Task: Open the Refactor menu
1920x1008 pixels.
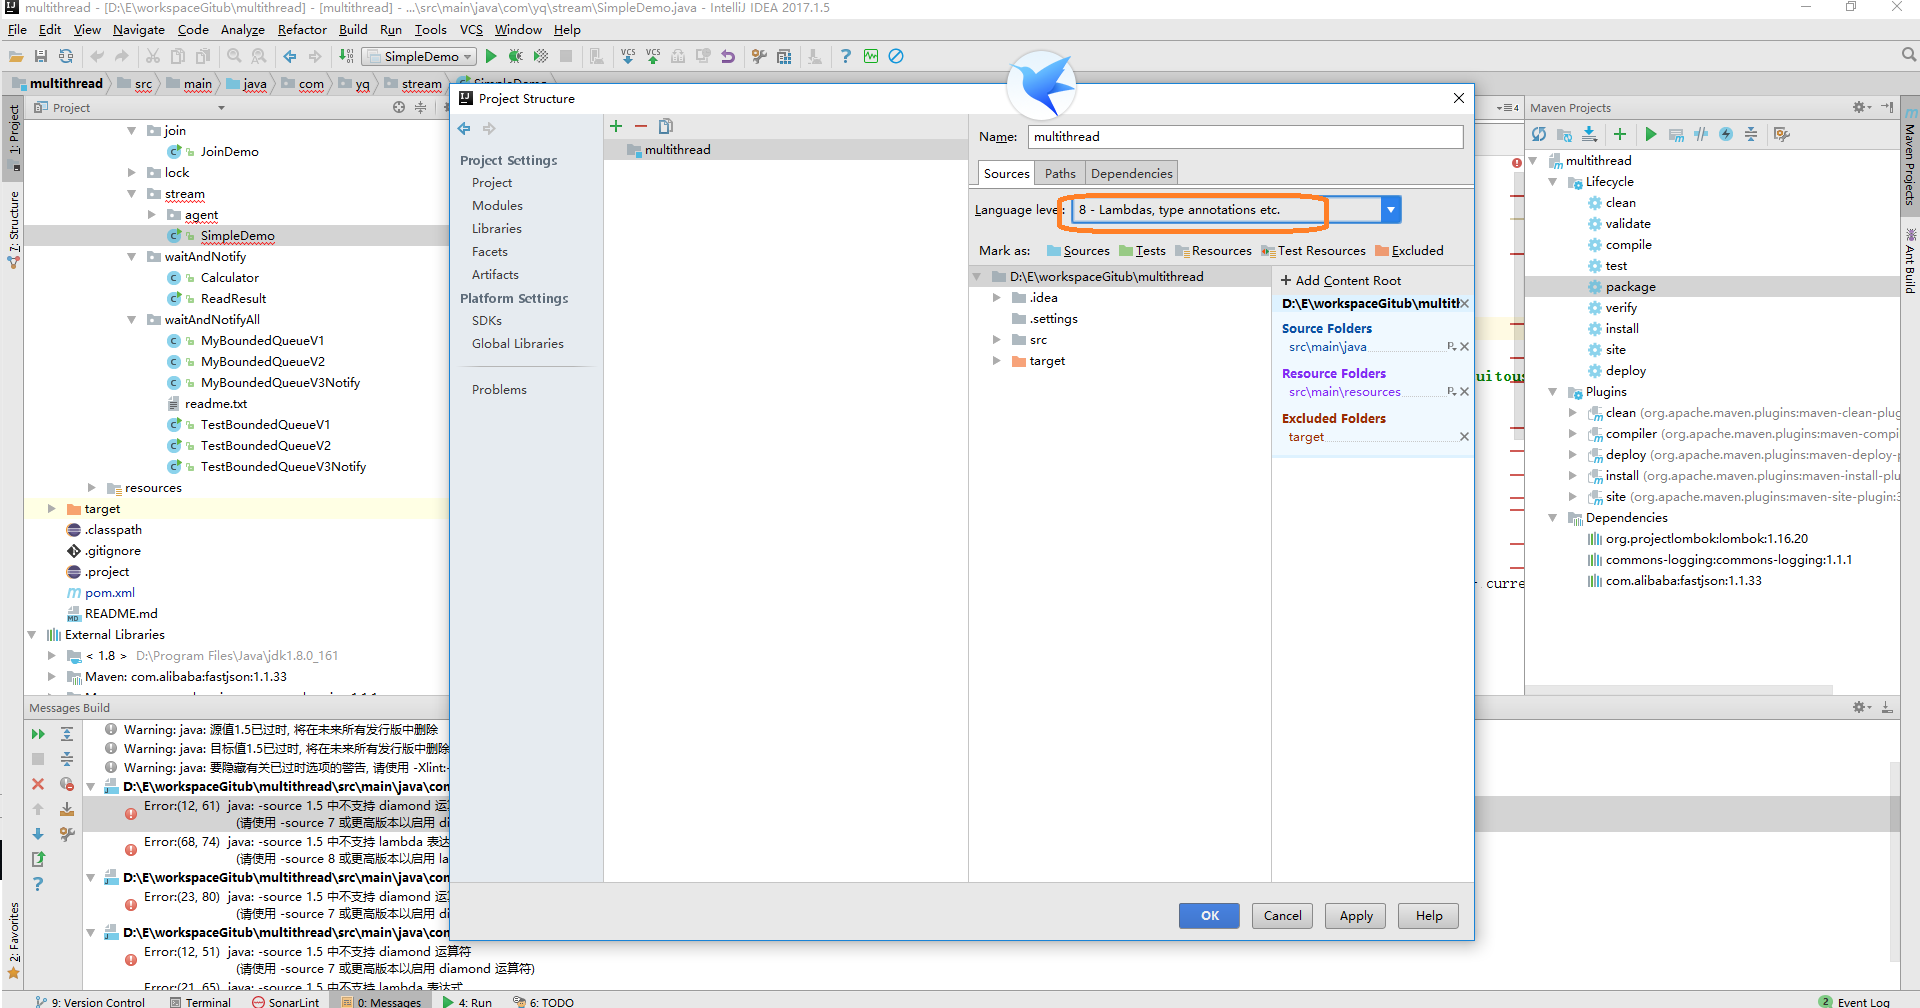Action: tap(302, 30)
